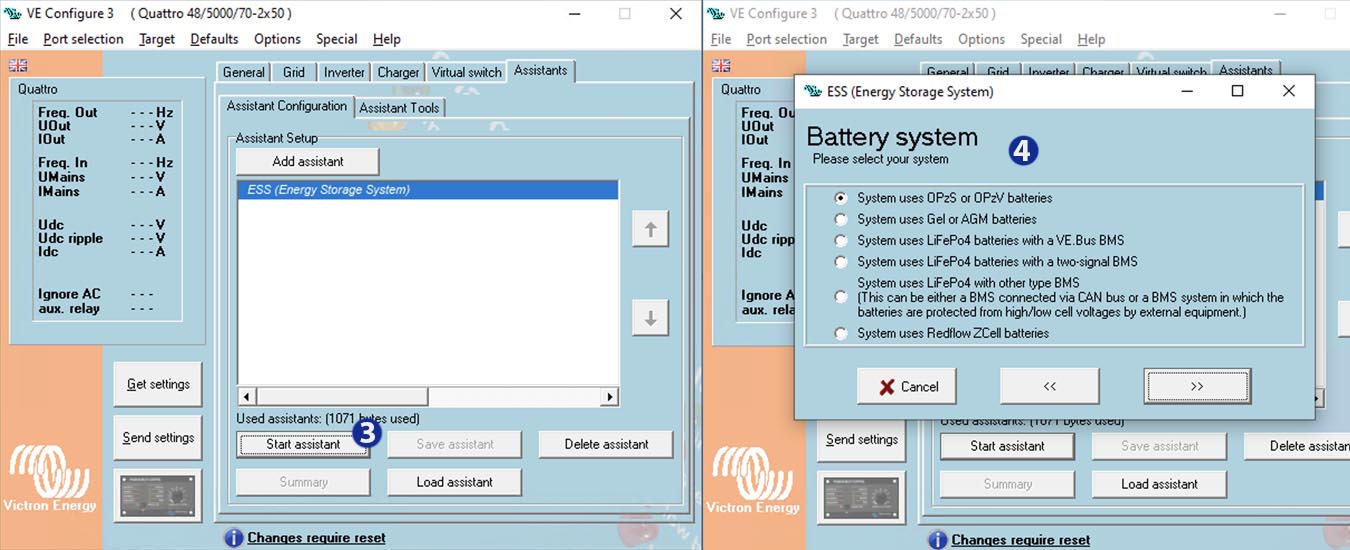The height and width of the screenshot is (550, 1350).
Task: Click Add assistant button
Action: coord(308,161)
